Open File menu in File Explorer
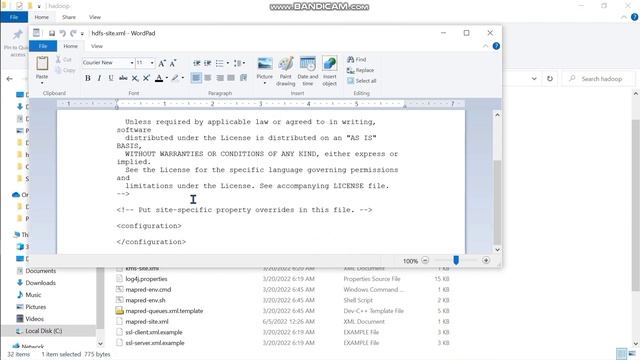The image size is (640, 360). 14,17
